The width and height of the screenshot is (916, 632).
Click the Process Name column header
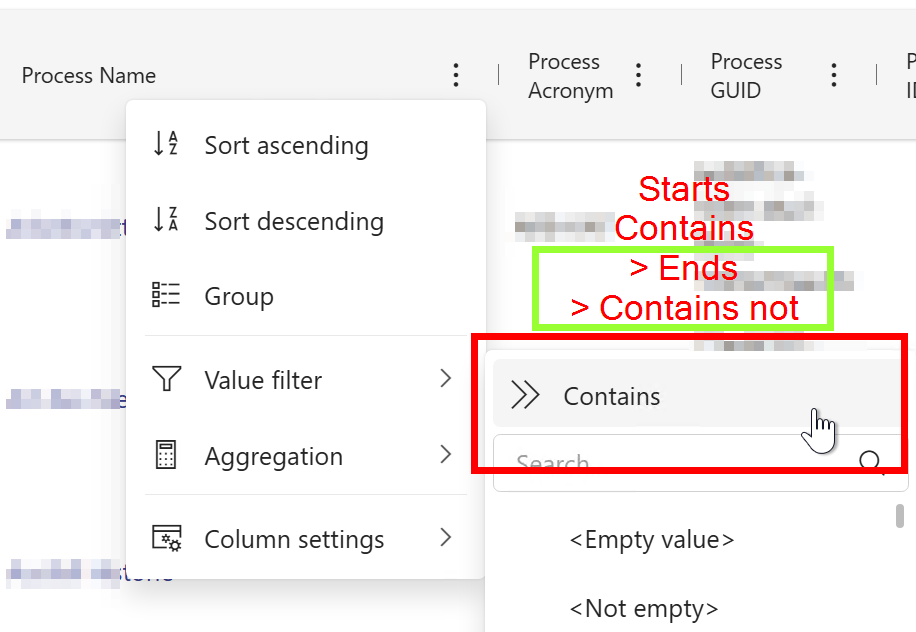click(89, 75)
